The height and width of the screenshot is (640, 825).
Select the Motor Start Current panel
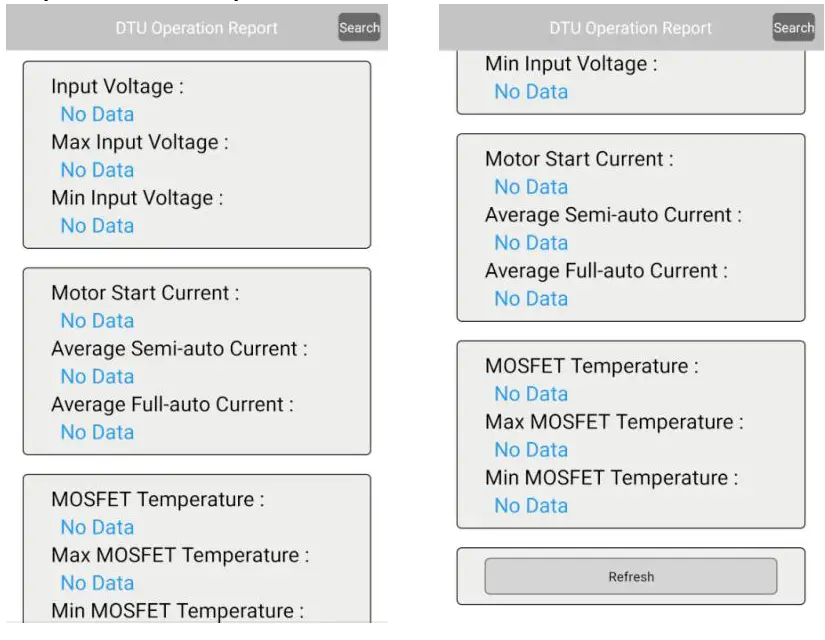click(195, 360)
